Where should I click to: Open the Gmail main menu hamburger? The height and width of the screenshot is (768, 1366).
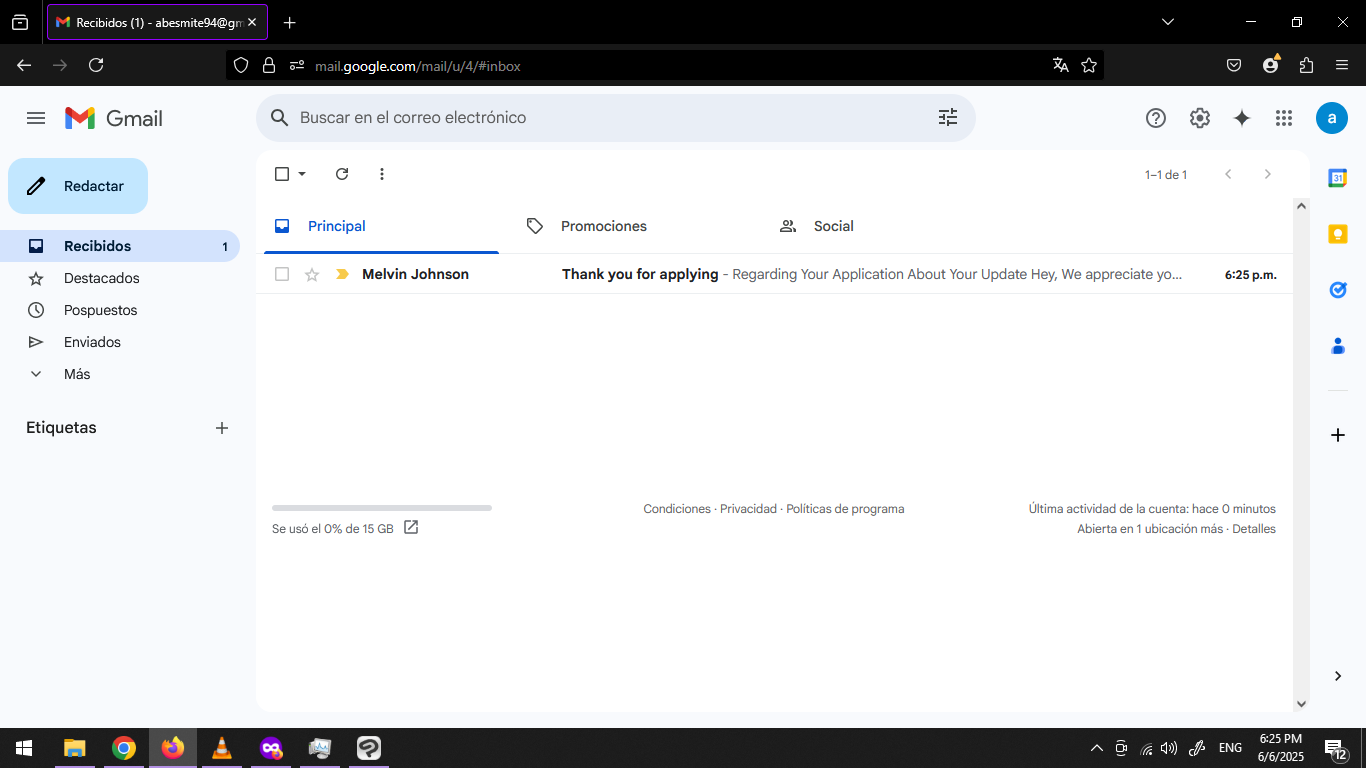click(36, 118)
